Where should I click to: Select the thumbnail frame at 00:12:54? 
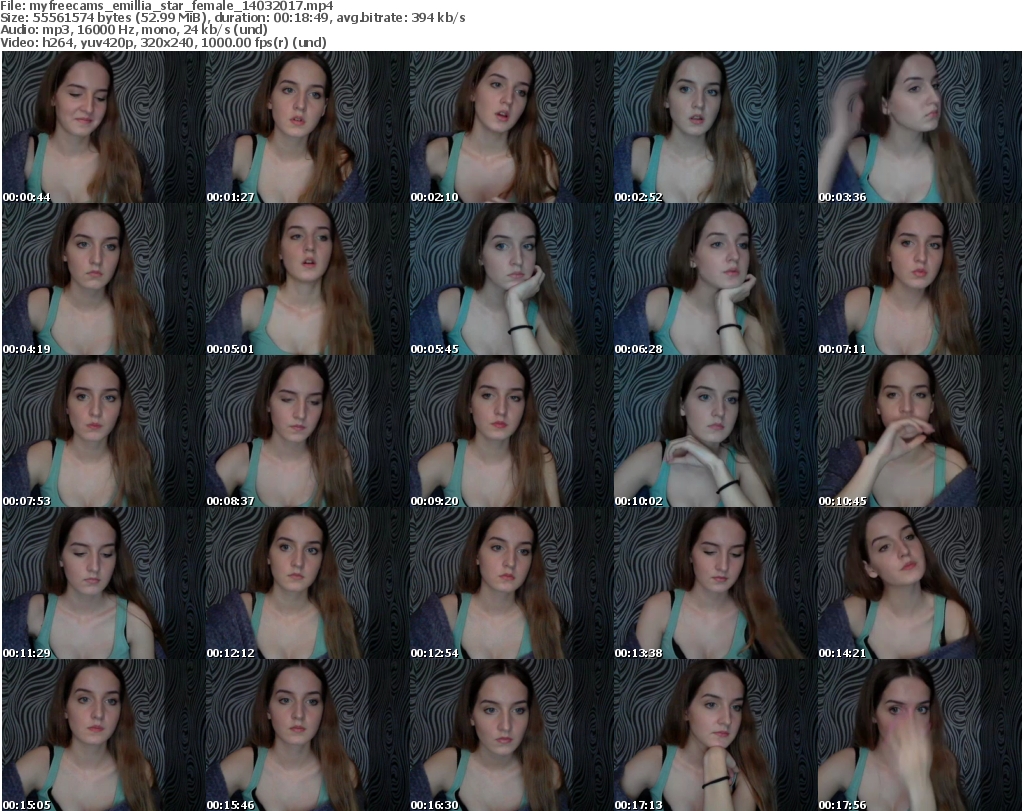[511, 584]
